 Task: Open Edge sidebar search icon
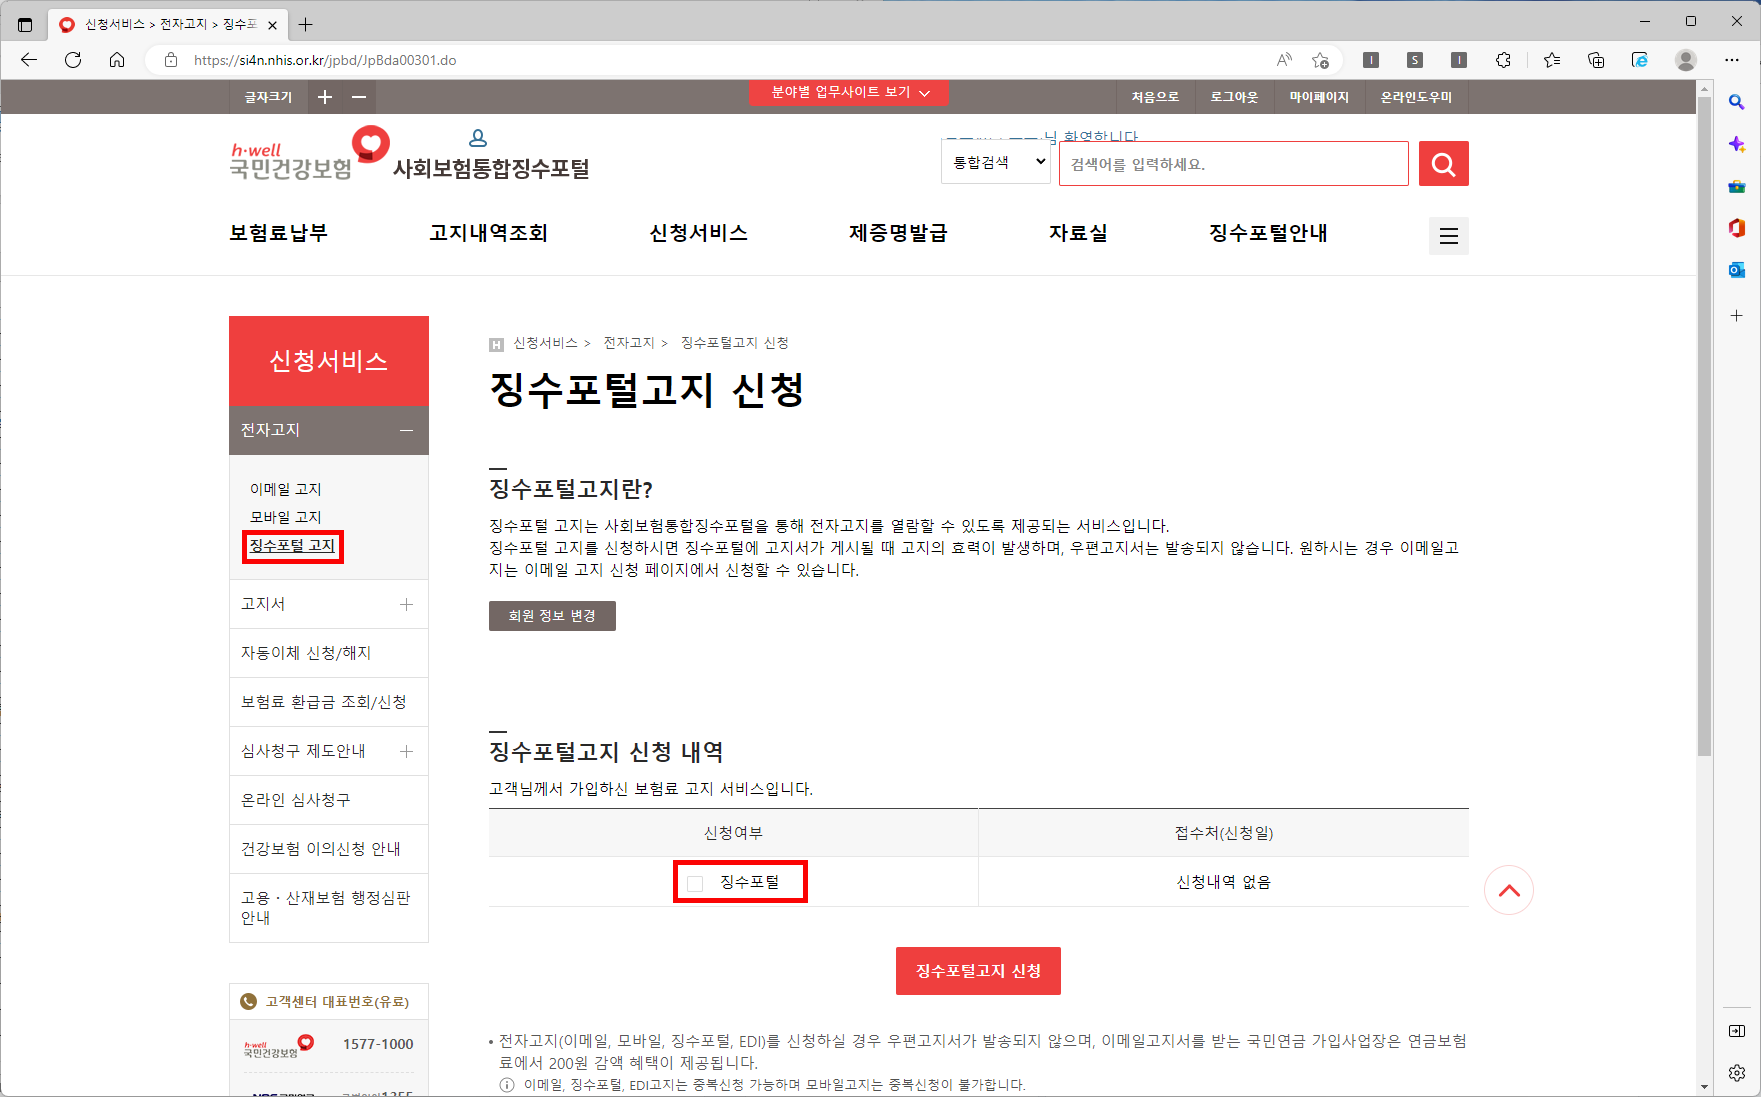(1737, 102)
